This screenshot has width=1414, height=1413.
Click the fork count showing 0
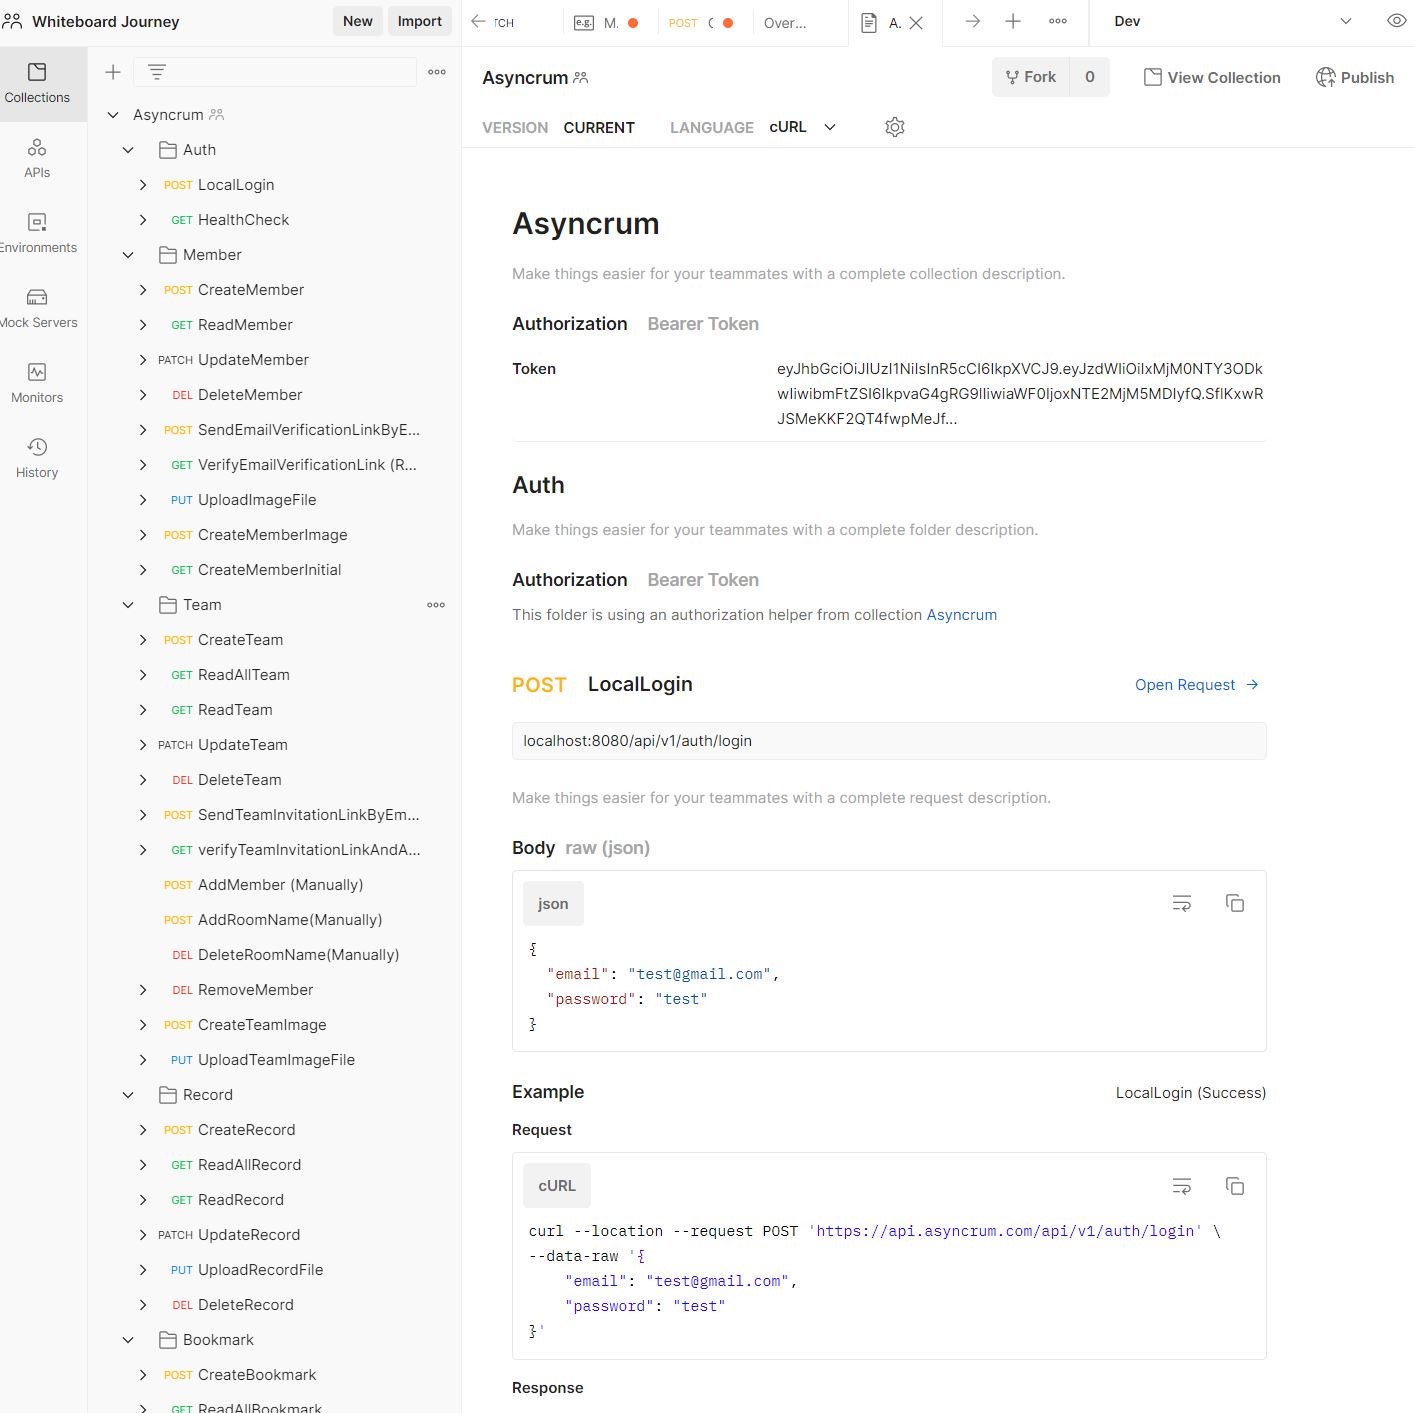(1090, 77)
